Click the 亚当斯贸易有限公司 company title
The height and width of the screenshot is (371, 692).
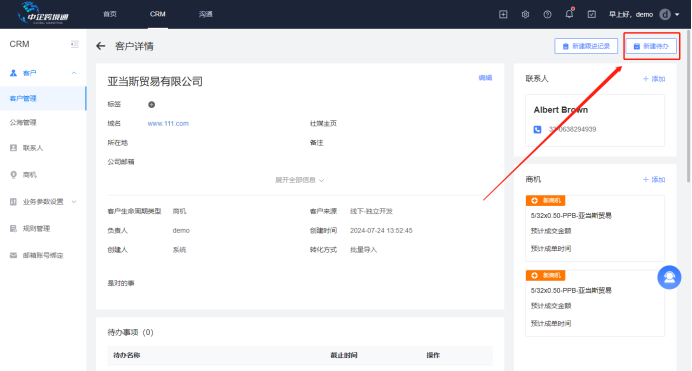(x=155, y=82)
